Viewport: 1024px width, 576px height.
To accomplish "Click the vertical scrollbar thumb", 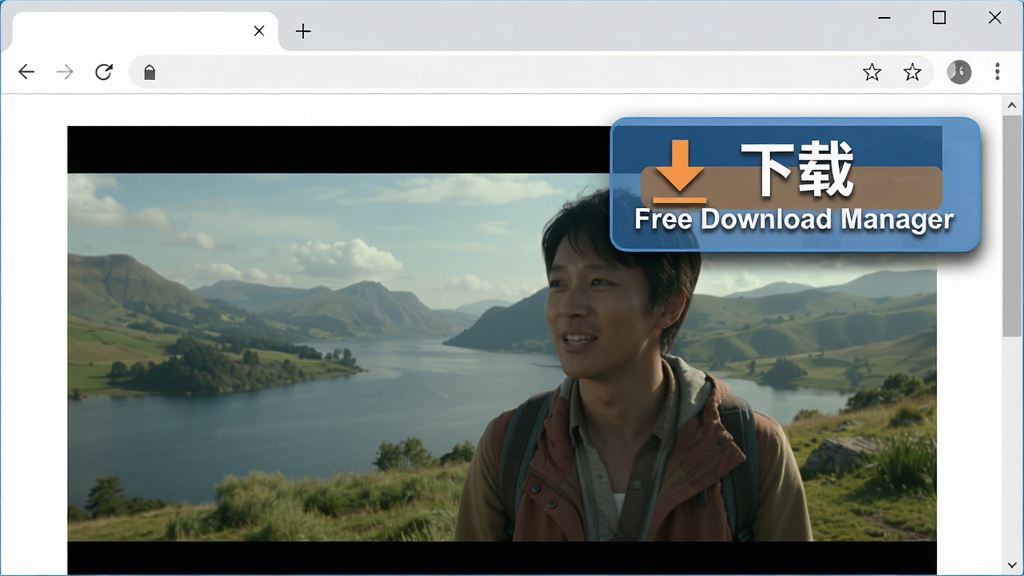I will (1012, 226).
